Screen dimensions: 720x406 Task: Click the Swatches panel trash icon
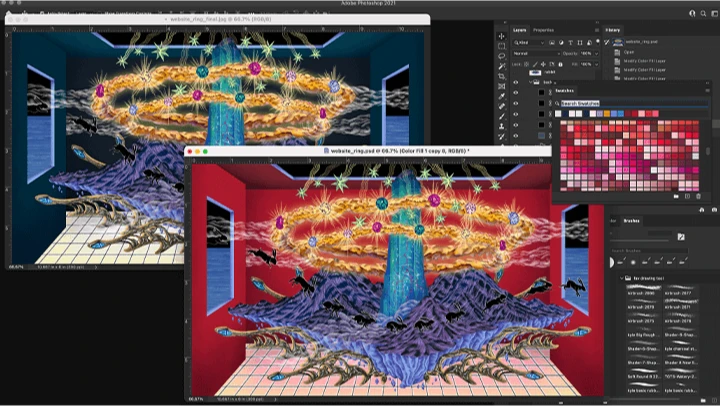(x=698, y=196)
